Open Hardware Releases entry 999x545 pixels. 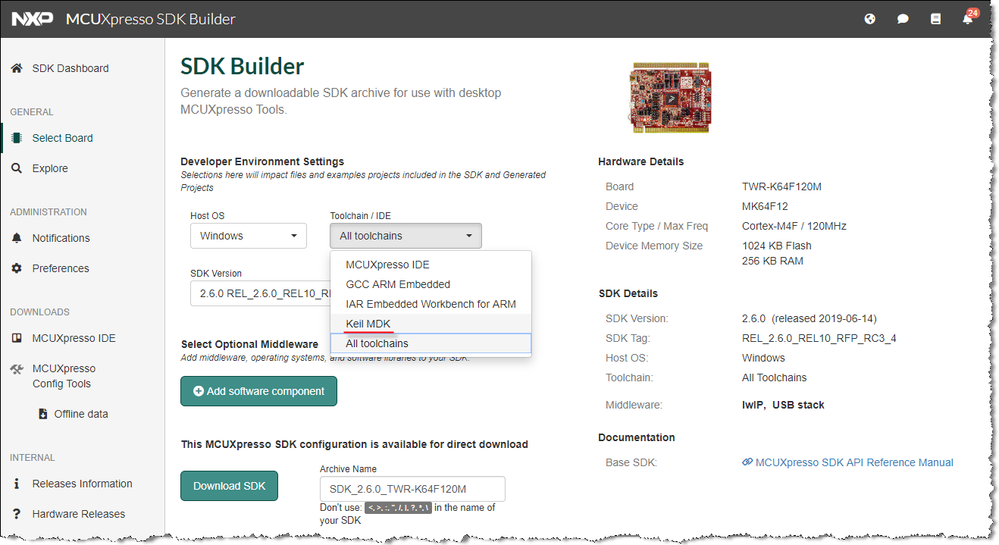[x=78, y=514]
